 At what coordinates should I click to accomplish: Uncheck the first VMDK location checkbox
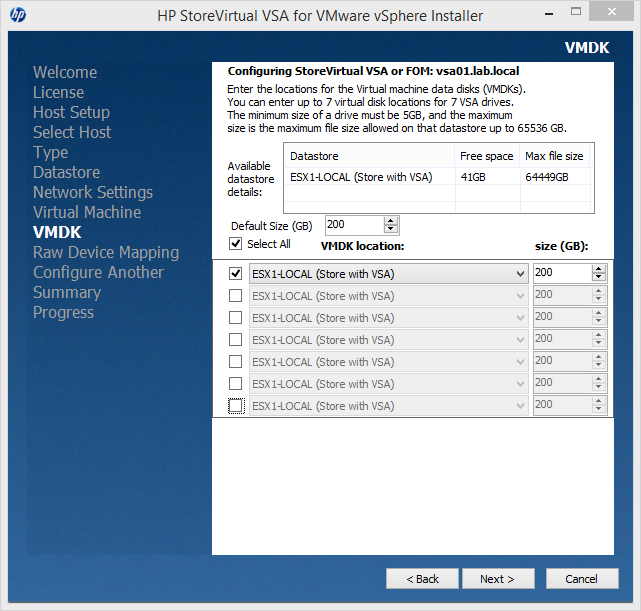point(235,273)
